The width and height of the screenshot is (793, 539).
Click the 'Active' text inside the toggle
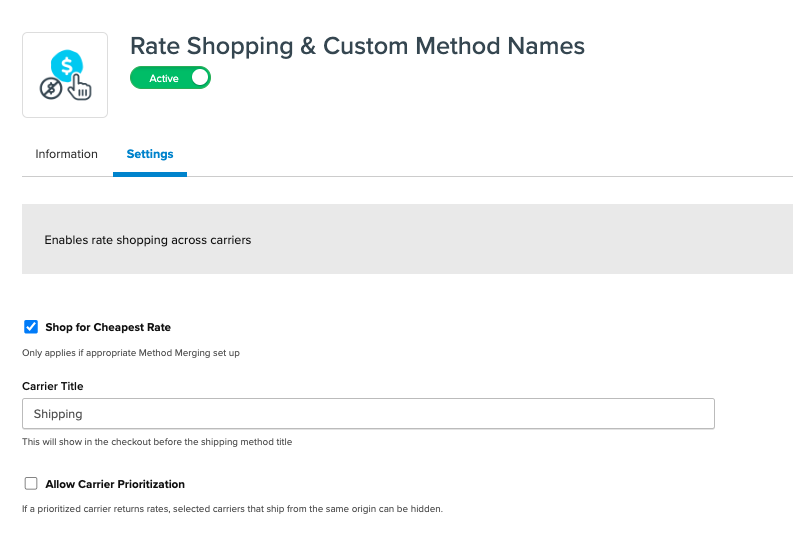[x=163, y=78]
